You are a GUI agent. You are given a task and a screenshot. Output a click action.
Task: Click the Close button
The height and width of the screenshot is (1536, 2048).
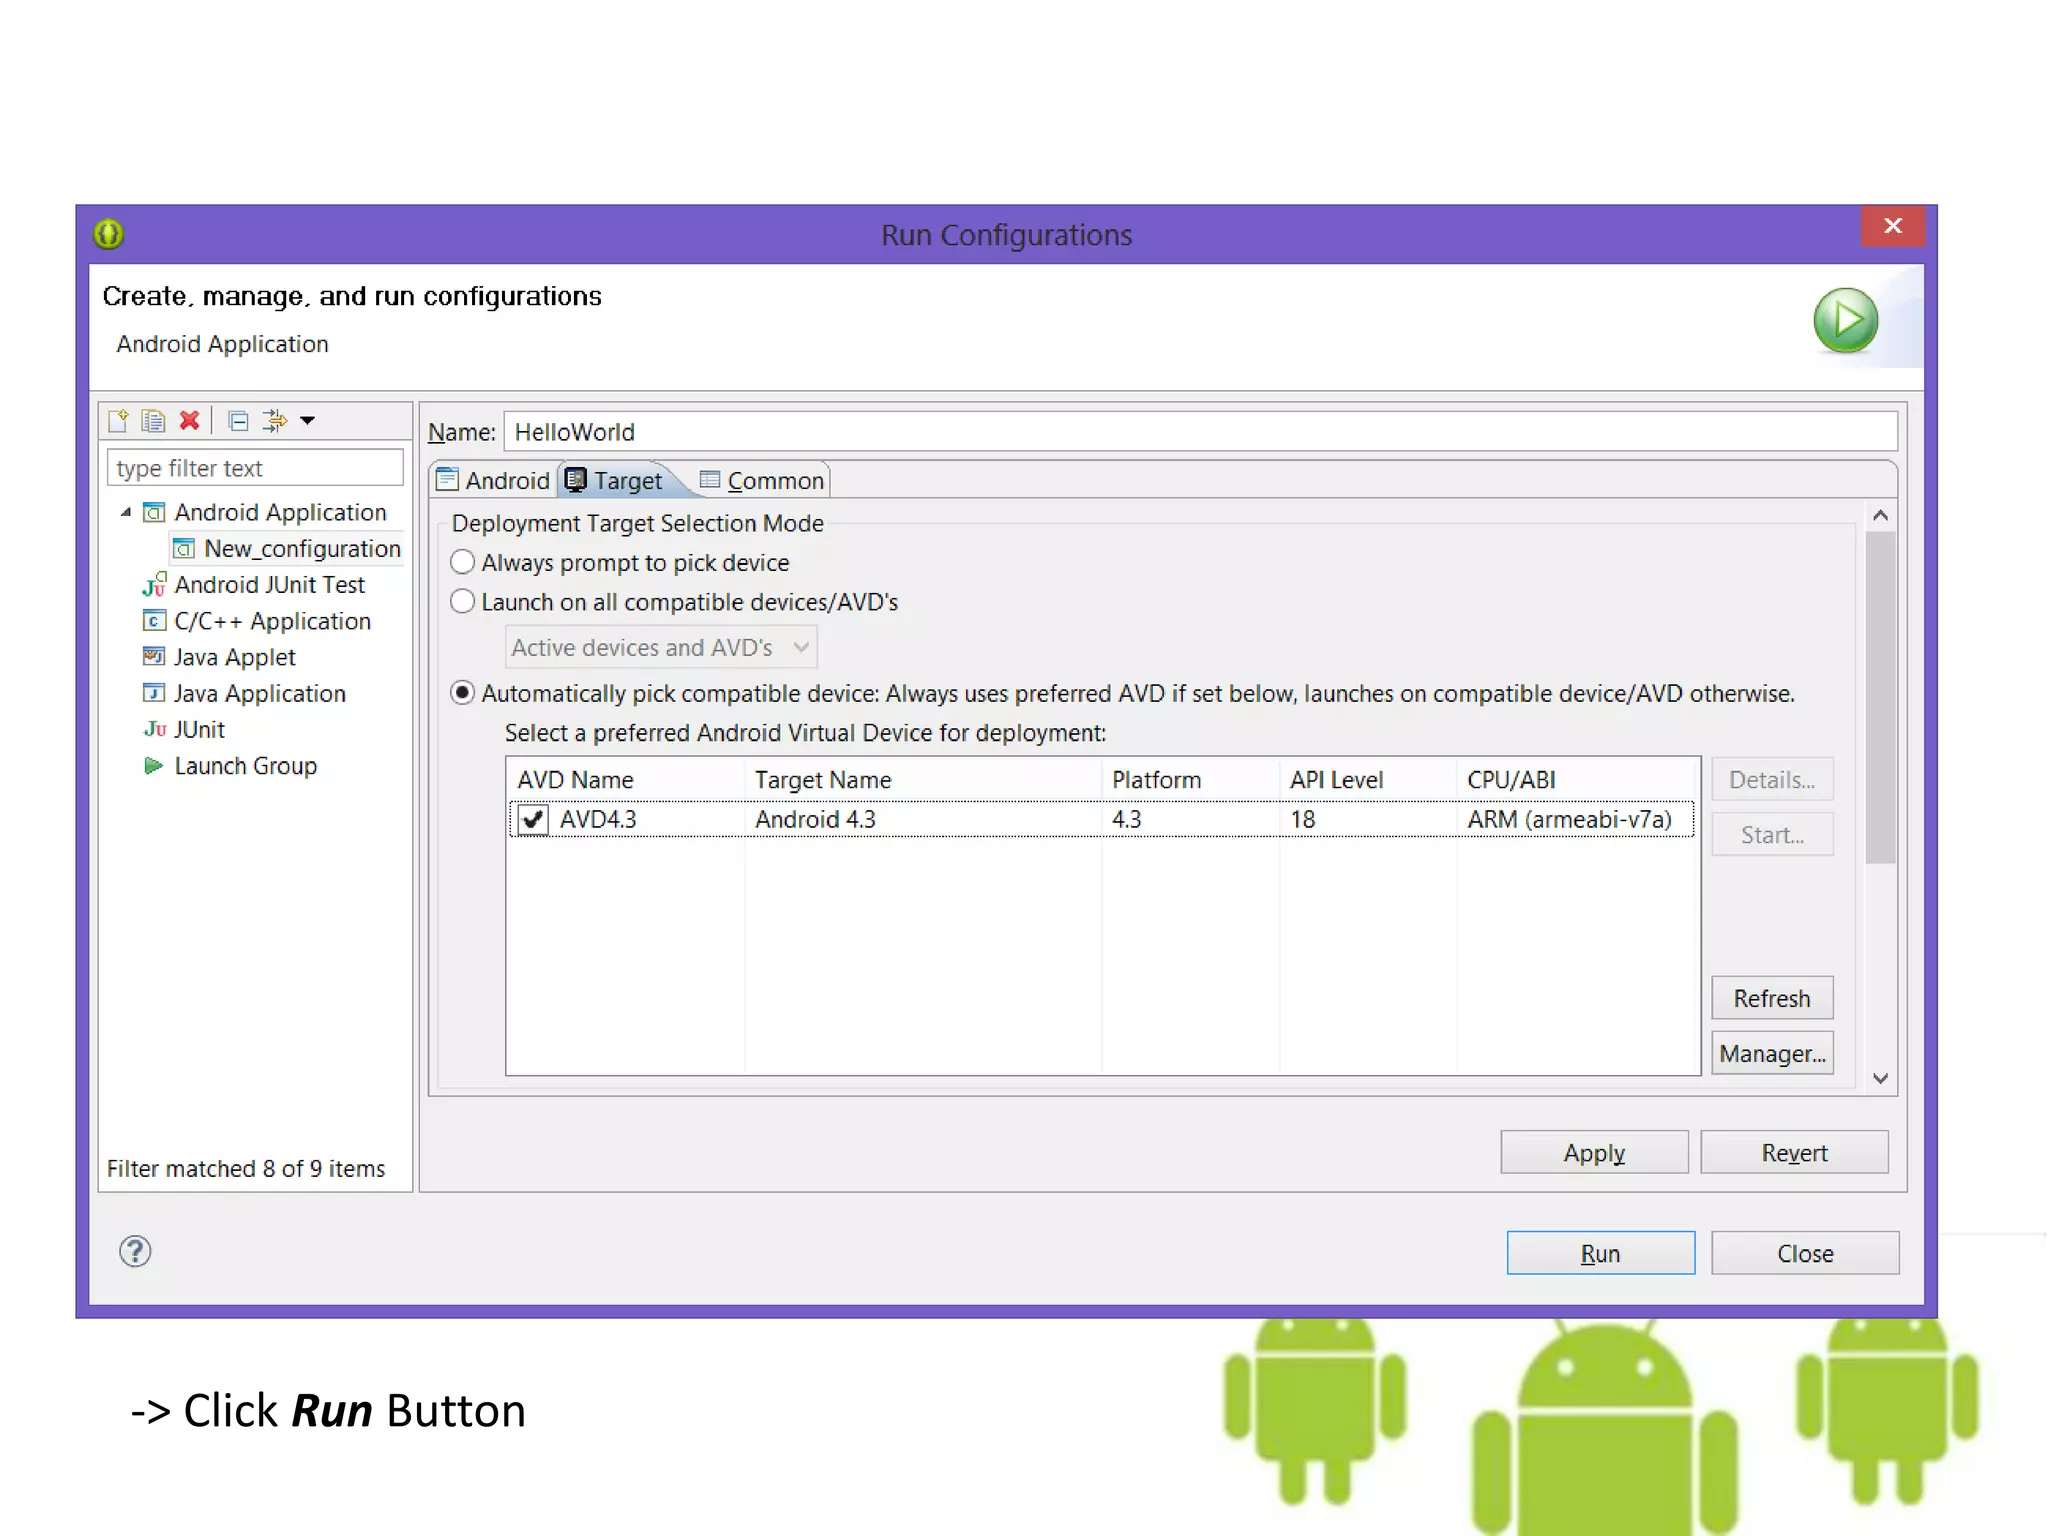[1805, 1253]
